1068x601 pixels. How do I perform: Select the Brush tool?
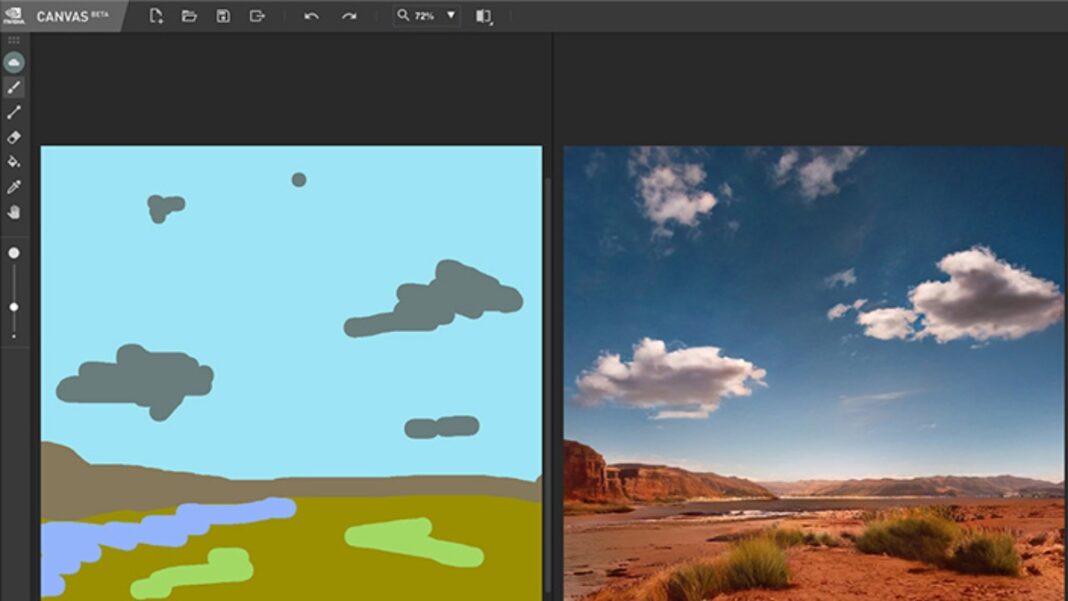14,88
